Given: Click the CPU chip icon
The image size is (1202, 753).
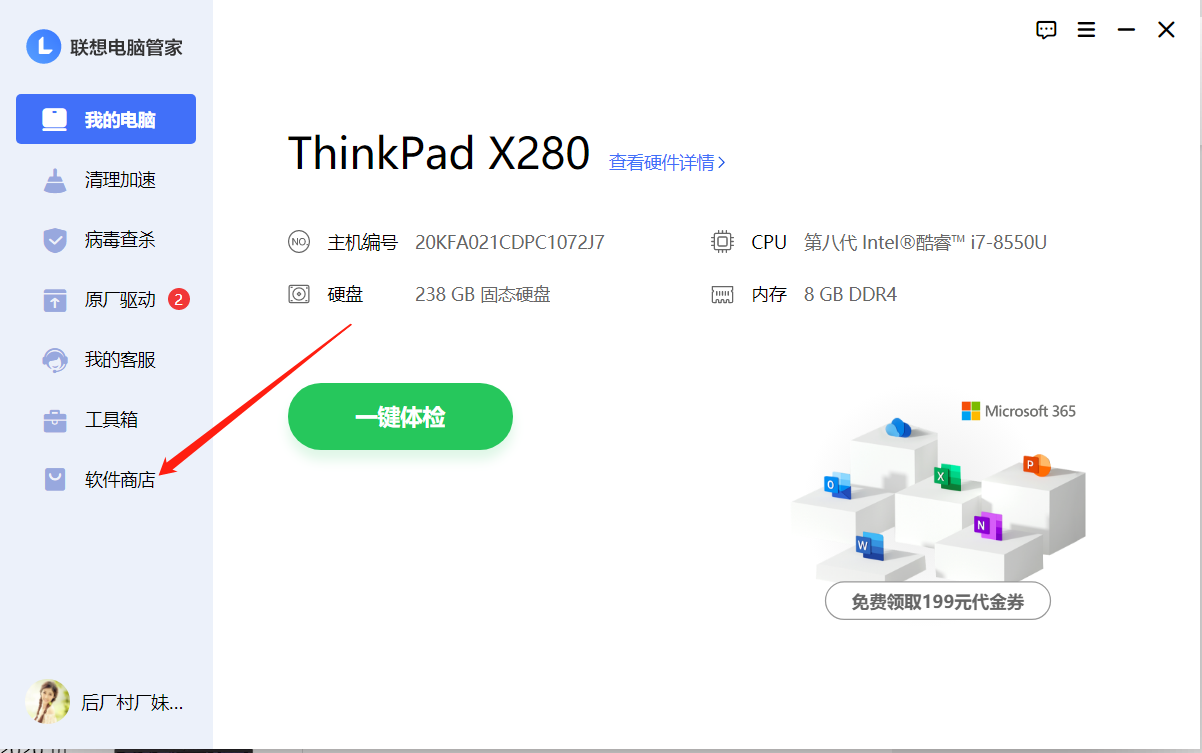Looking at the screenshot, I should tap(722, 242).
